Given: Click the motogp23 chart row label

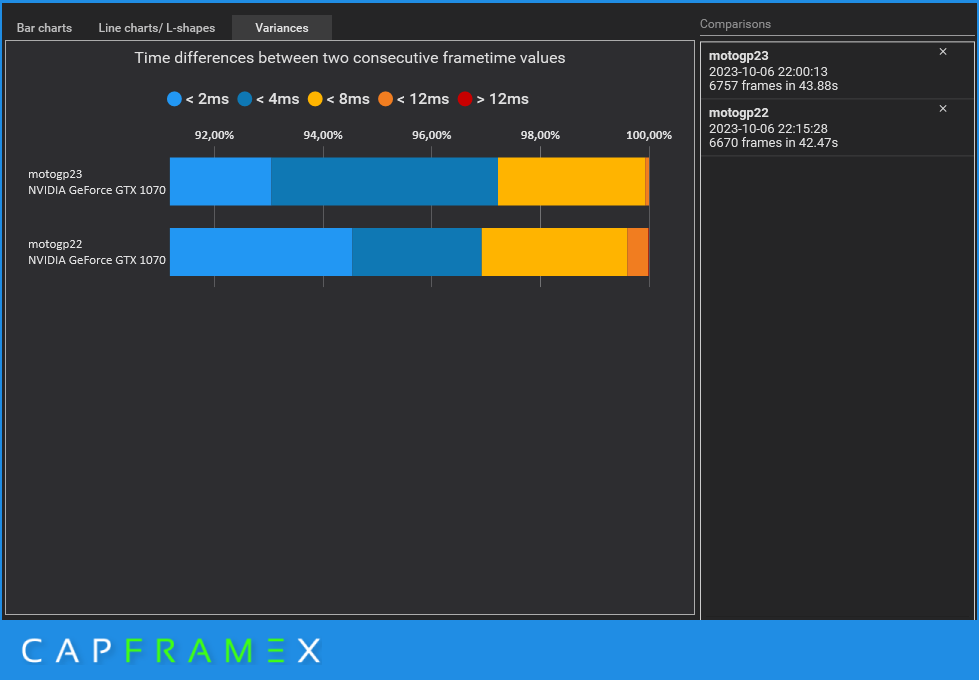Looking at the screenshot, I should tap(97, 182).
